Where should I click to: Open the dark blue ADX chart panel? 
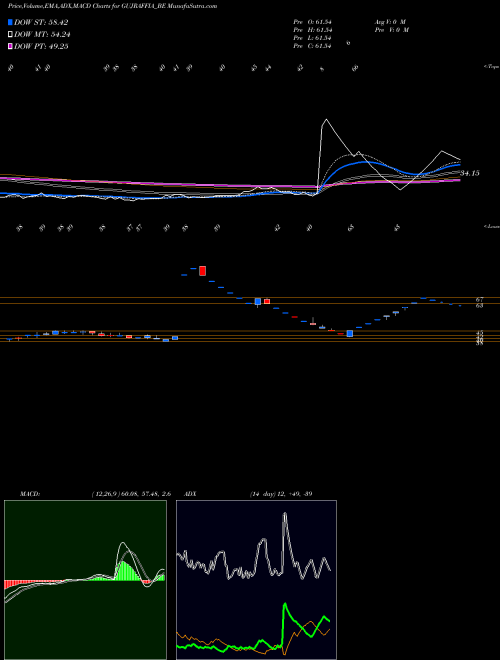(x=256, y=580)
